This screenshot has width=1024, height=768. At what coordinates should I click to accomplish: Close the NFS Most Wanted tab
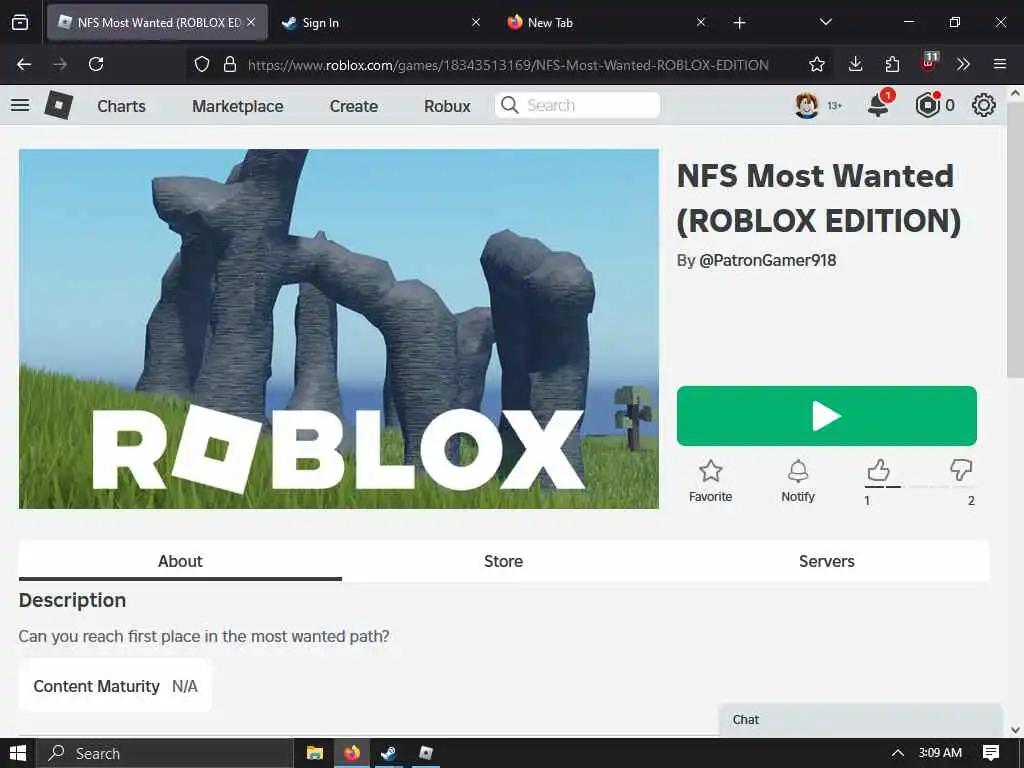tap(251, 22)
